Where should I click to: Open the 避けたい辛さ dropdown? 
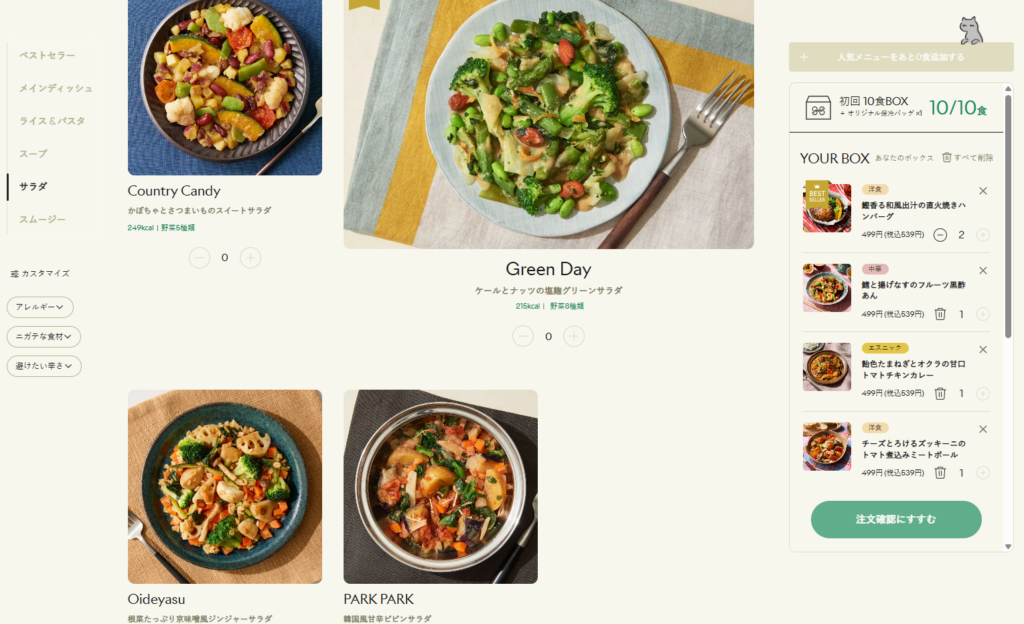coord(44,366)
